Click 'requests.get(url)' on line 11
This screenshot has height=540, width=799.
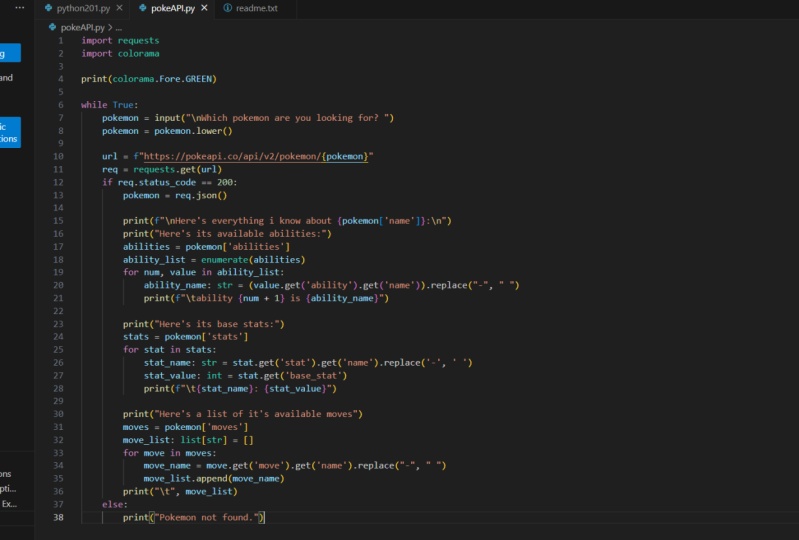coord(177,170)
